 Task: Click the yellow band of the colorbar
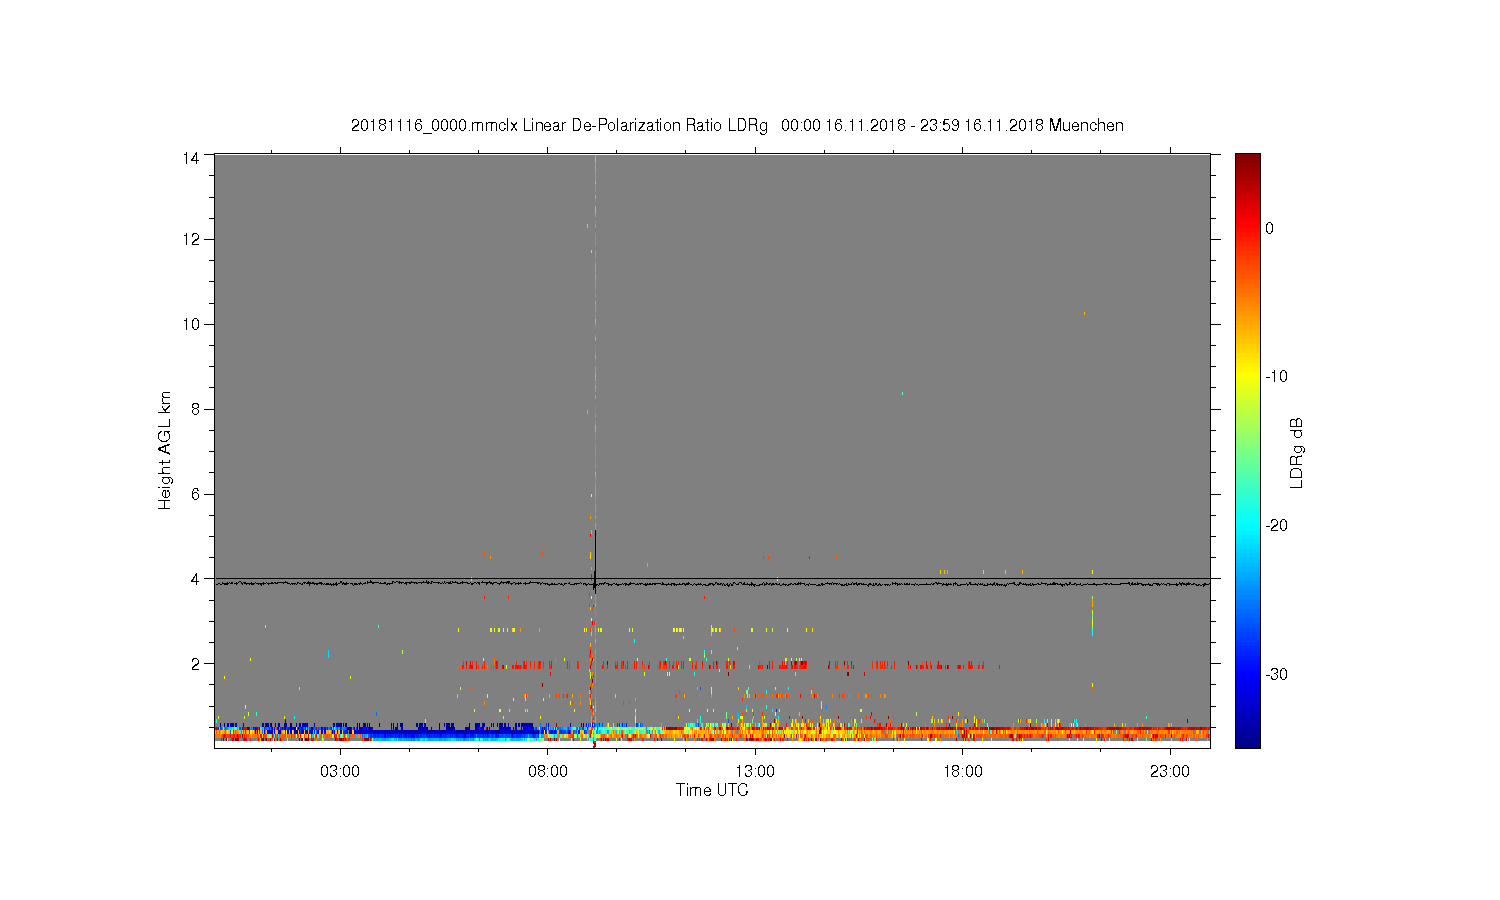(x=1247, y=377)
